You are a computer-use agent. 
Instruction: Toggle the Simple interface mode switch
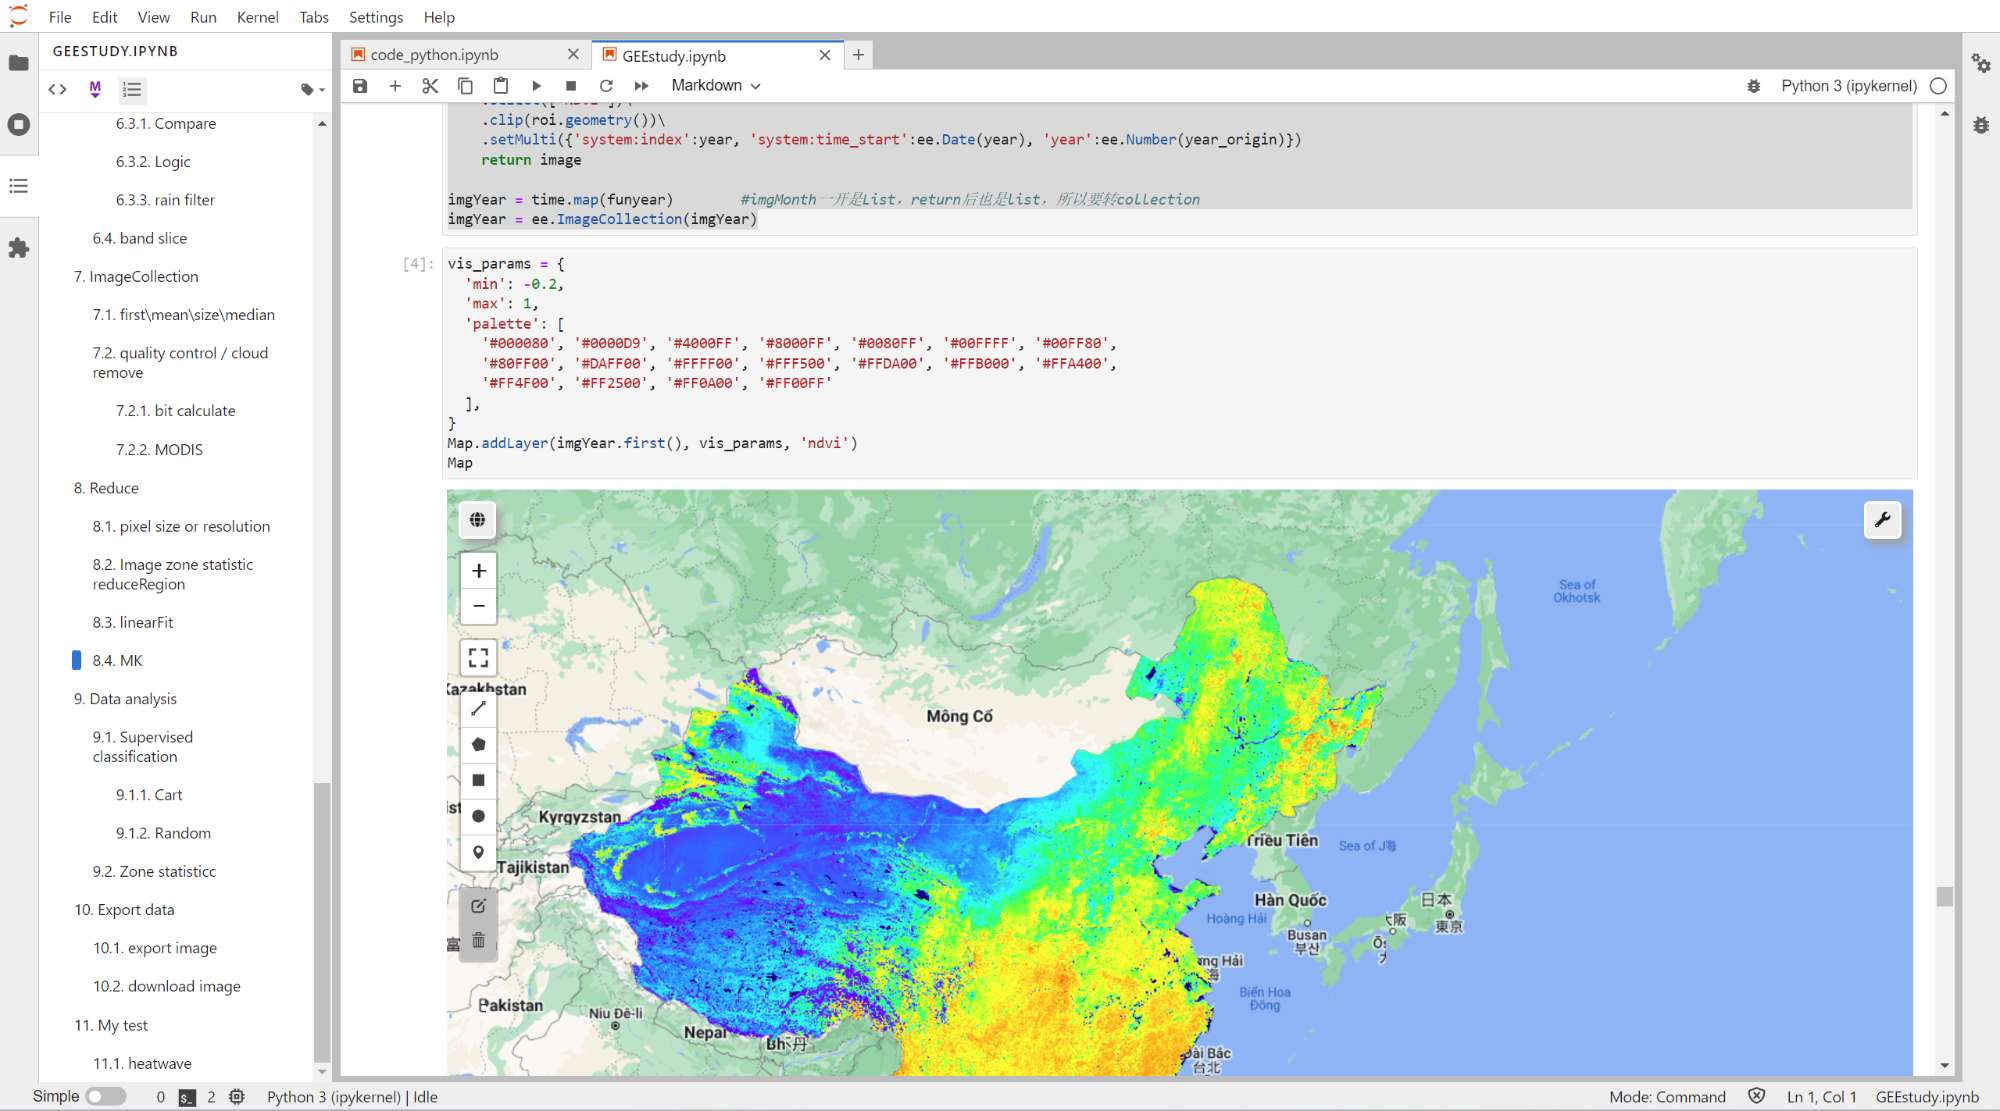pos(105,1096)
